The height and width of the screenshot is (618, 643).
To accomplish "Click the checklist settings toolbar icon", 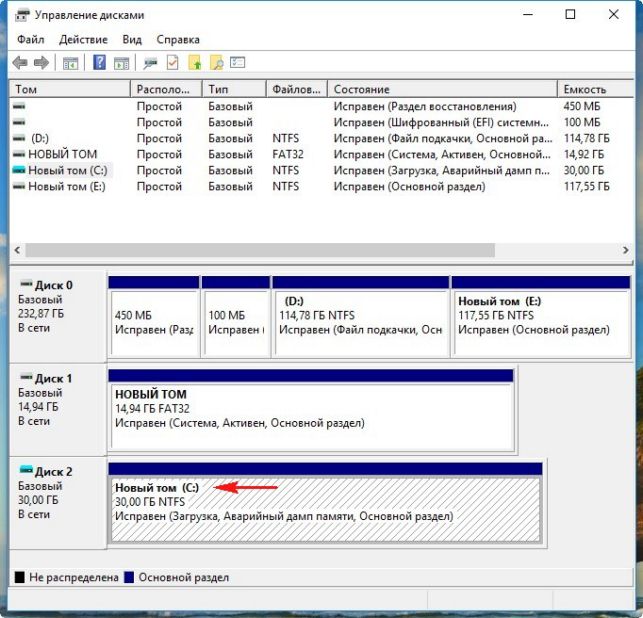I will pyautogui.click(x=237, y=62).
